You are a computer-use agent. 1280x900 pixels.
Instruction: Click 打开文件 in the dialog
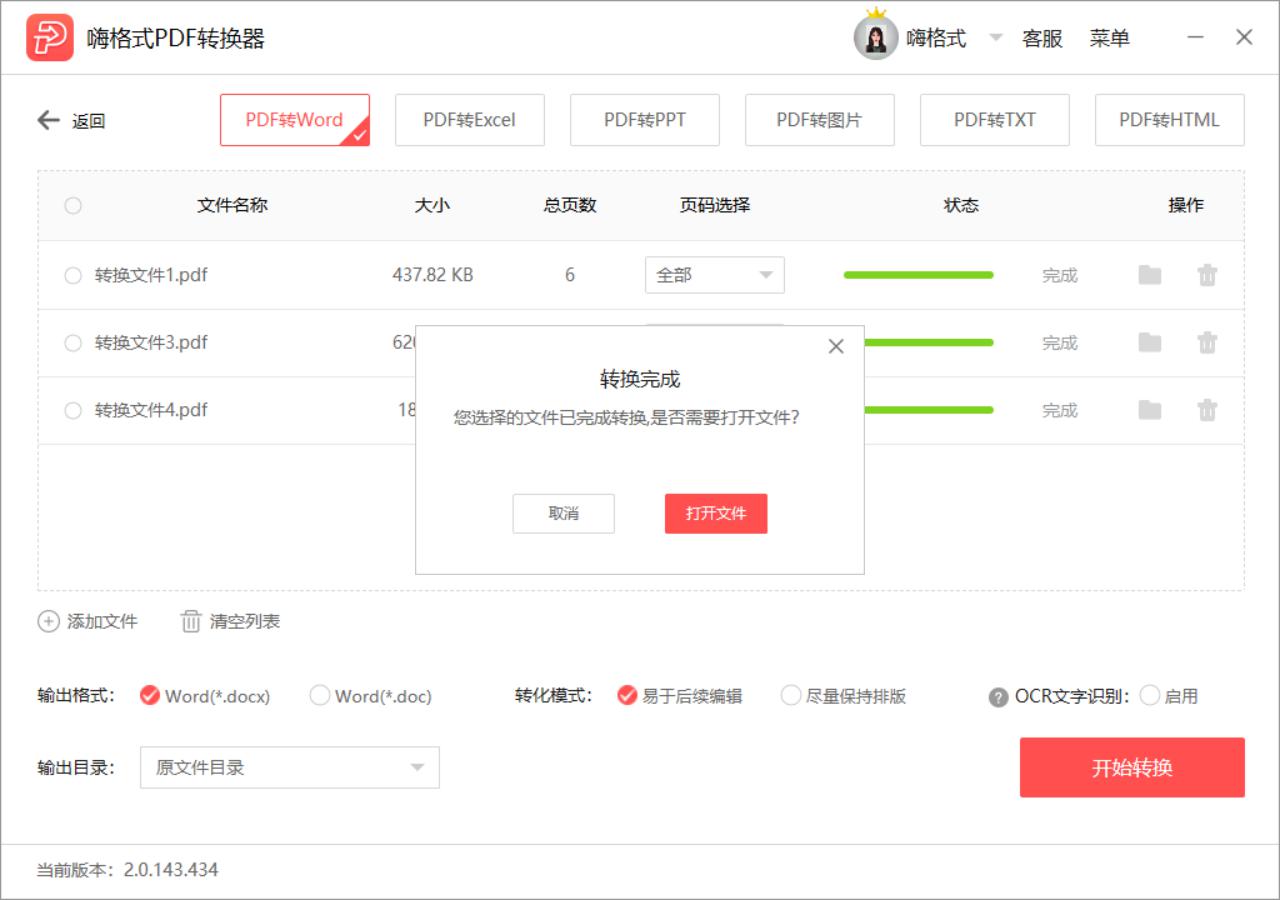point(715,513)
